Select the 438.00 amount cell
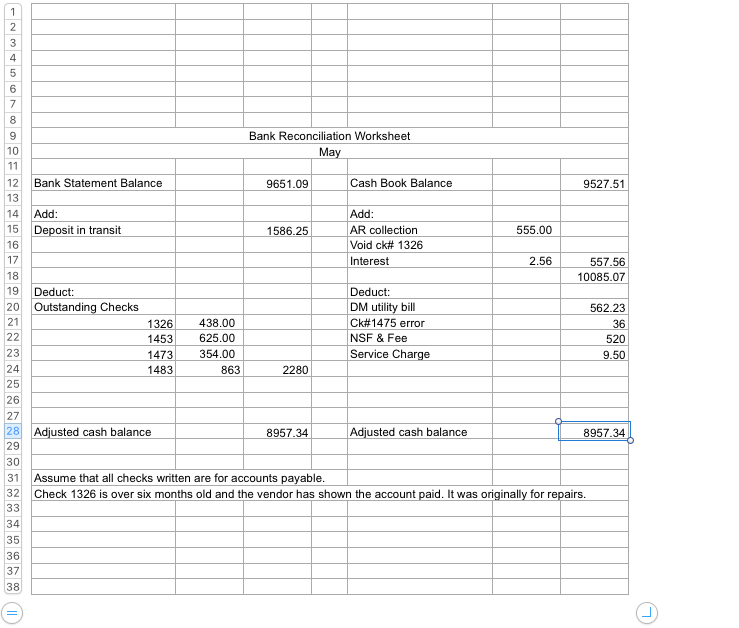The image size is (739, 628). click(x=209, y=322)
